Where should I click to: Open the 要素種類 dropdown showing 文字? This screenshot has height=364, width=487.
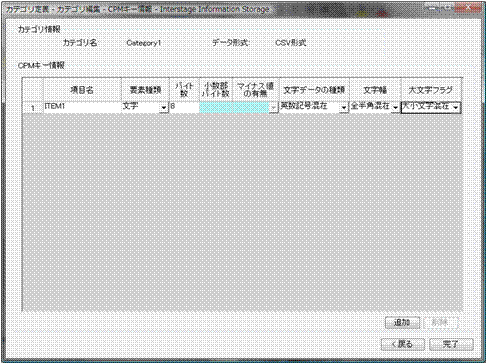[x=145, y=107]
